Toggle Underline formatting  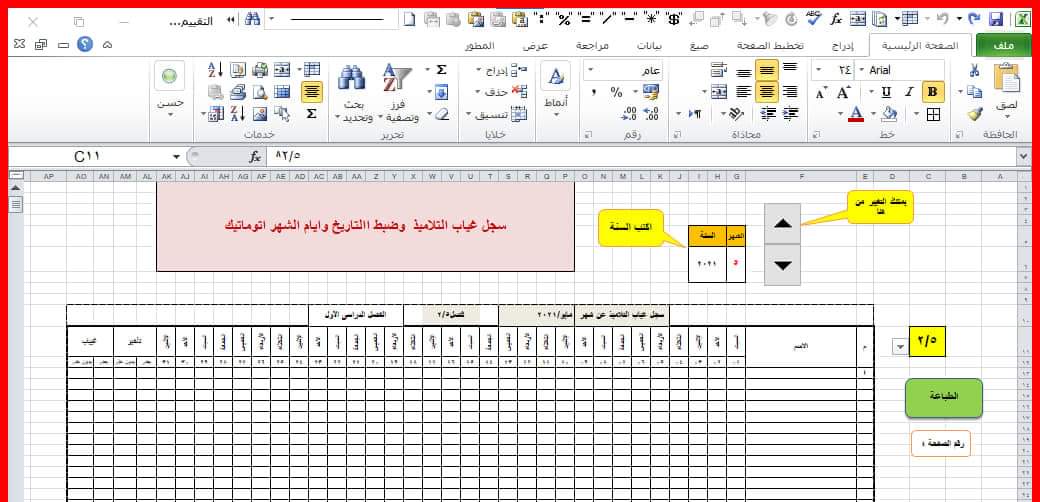(x=886, y=92)
